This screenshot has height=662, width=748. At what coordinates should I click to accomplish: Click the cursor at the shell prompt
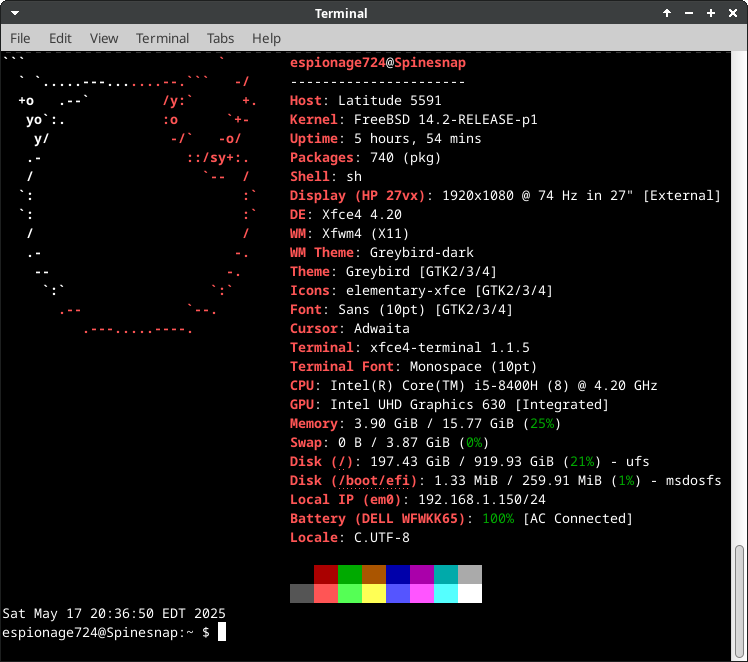(x=222, y=632)
